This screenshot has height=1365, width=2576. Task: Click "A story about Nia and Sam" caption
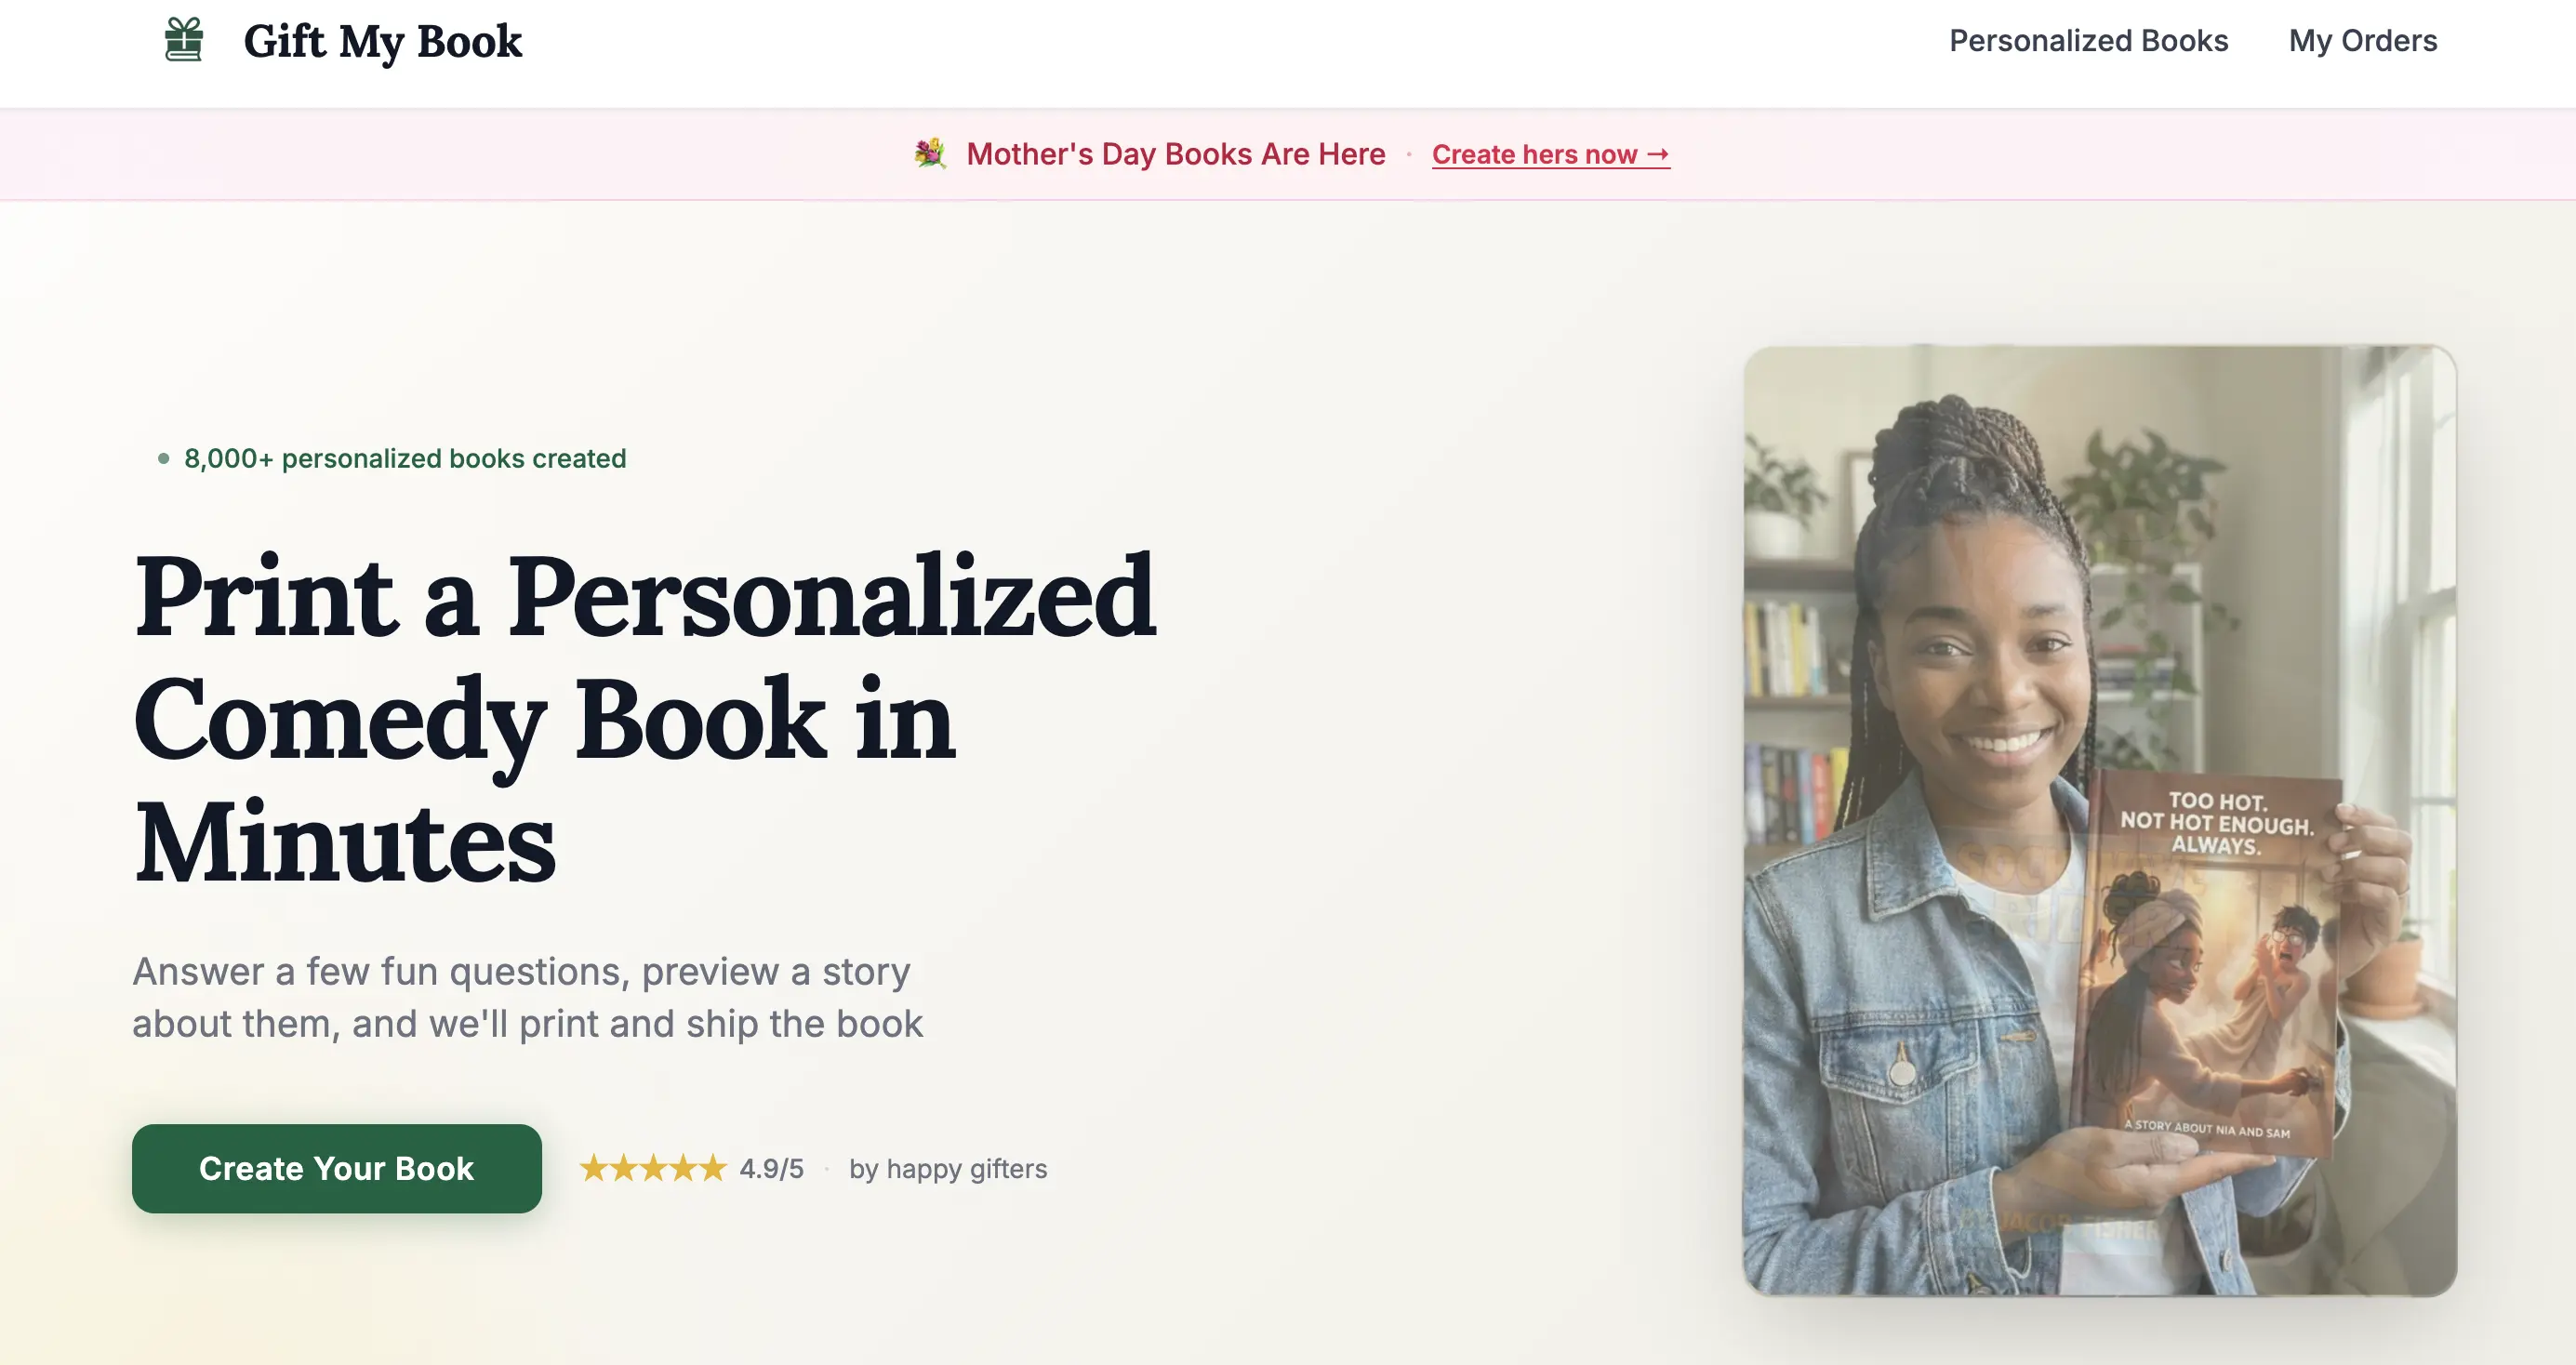tap(2206, 1129)
